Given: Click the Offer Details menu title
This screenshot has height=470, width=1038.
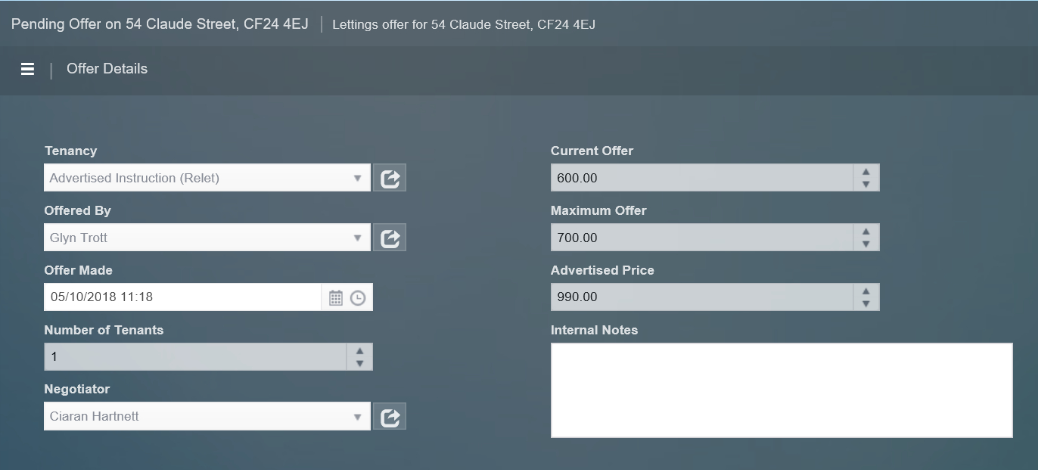Looking at the screenshot, I should tap(107, 69).
